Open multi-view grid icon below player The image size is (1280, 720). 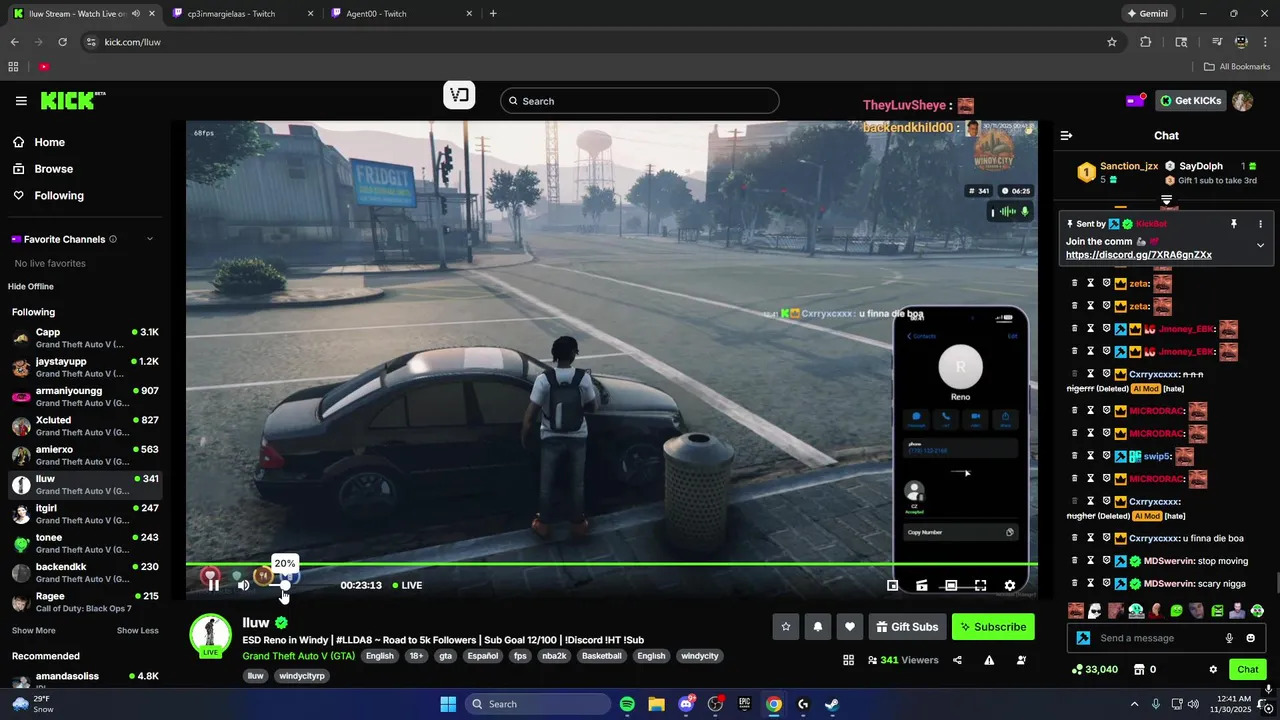click(849, 660)
